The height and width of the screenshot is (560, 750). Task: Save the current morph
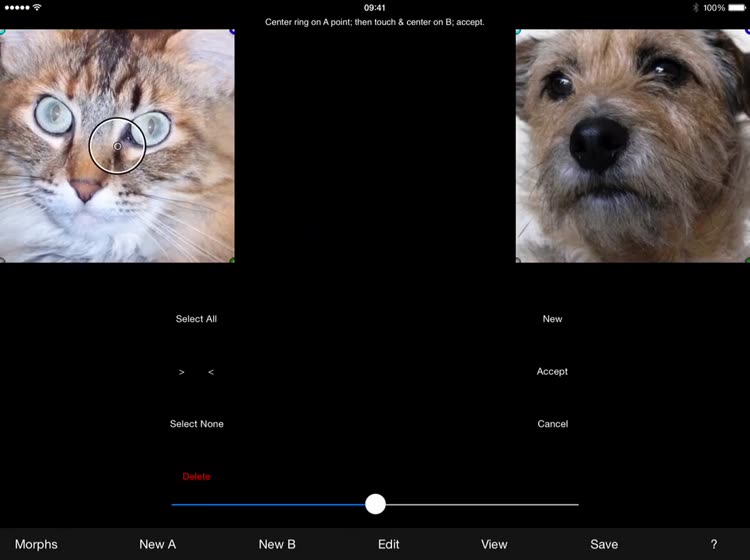point(604,544)
